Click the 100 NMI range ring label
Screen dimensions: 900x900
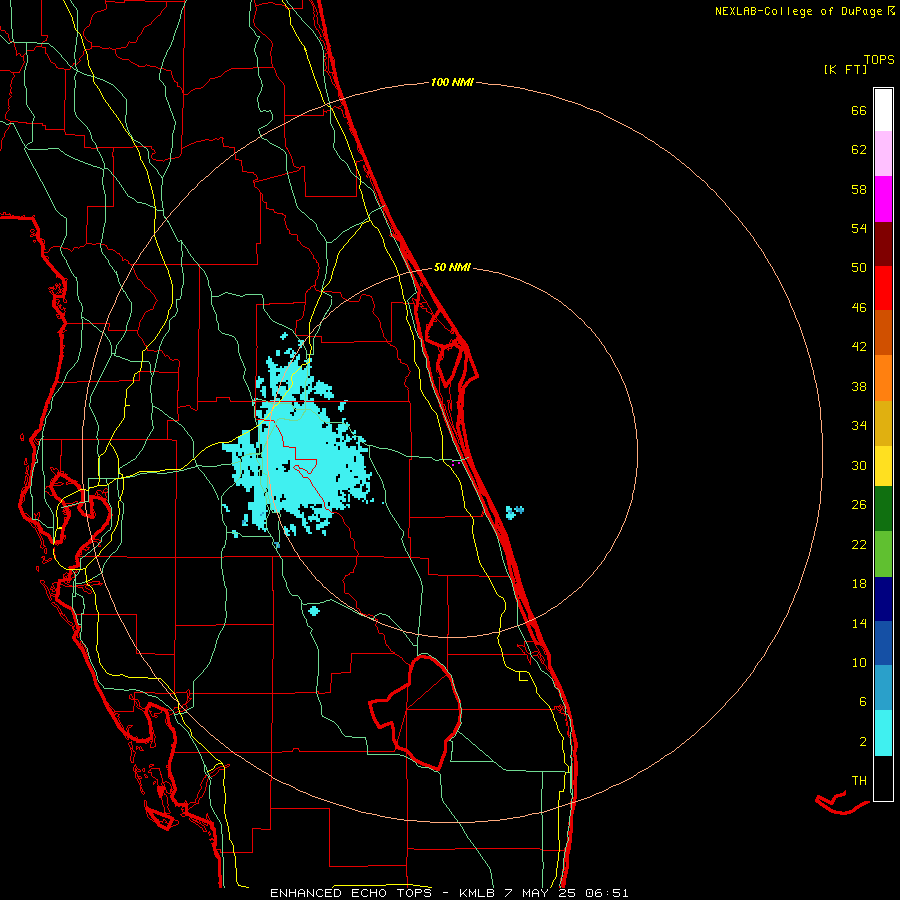click(x=452, y=83)
